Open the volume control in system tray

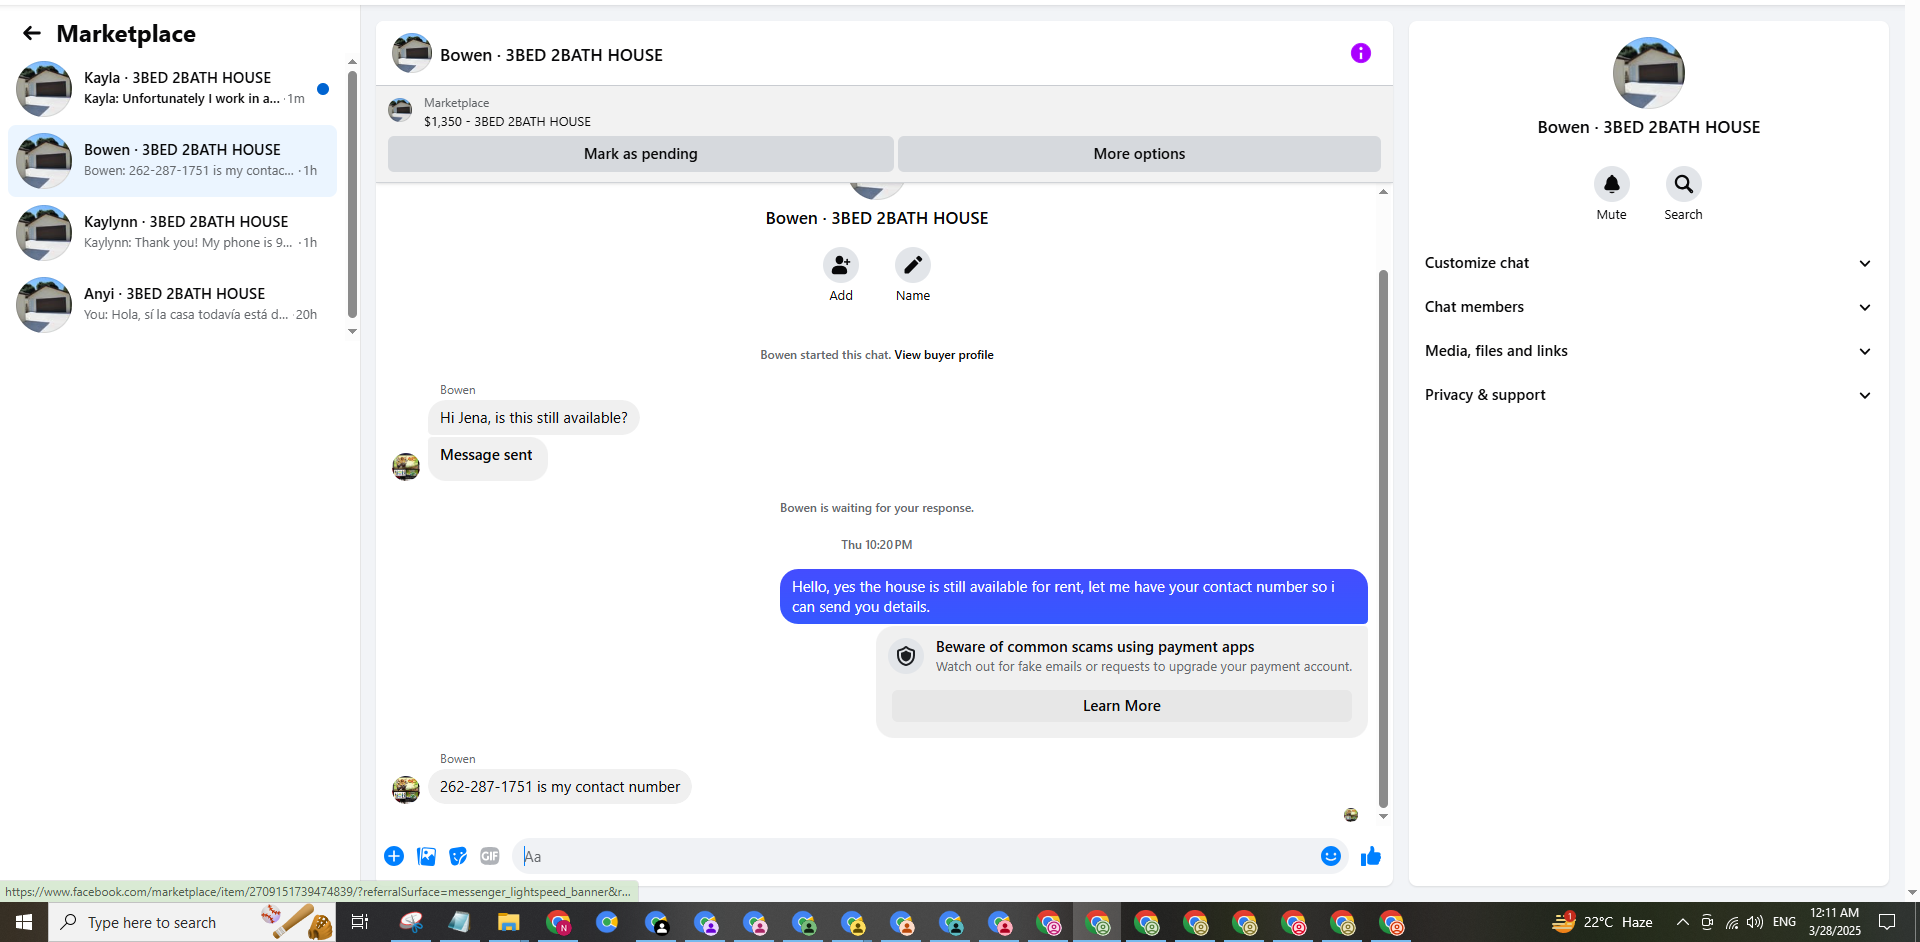[x=1755, y=922]
